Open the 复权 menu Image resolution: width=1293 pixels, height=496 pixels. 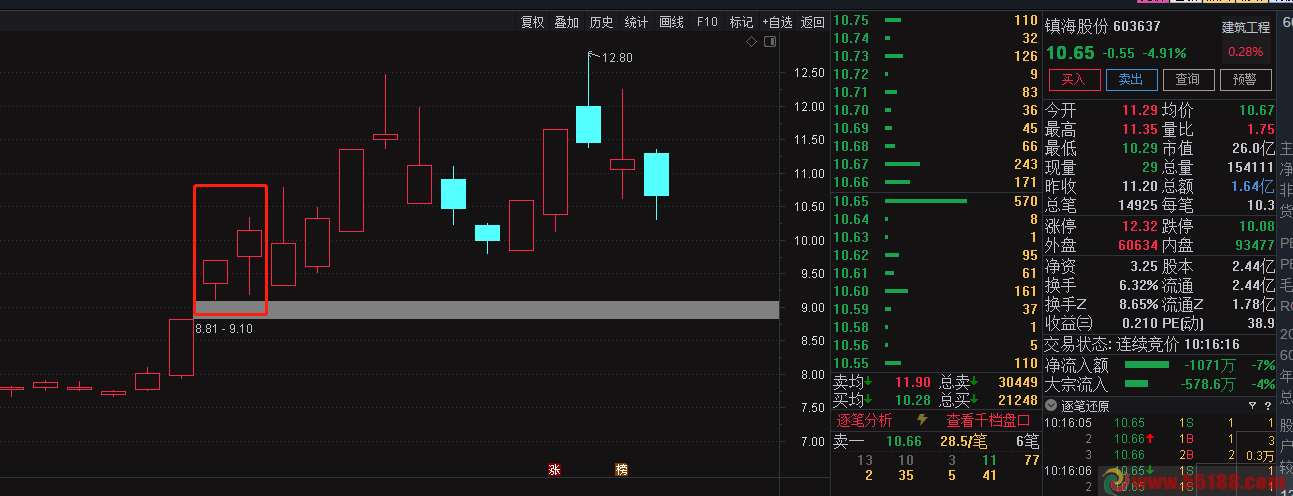click(532, 22)
